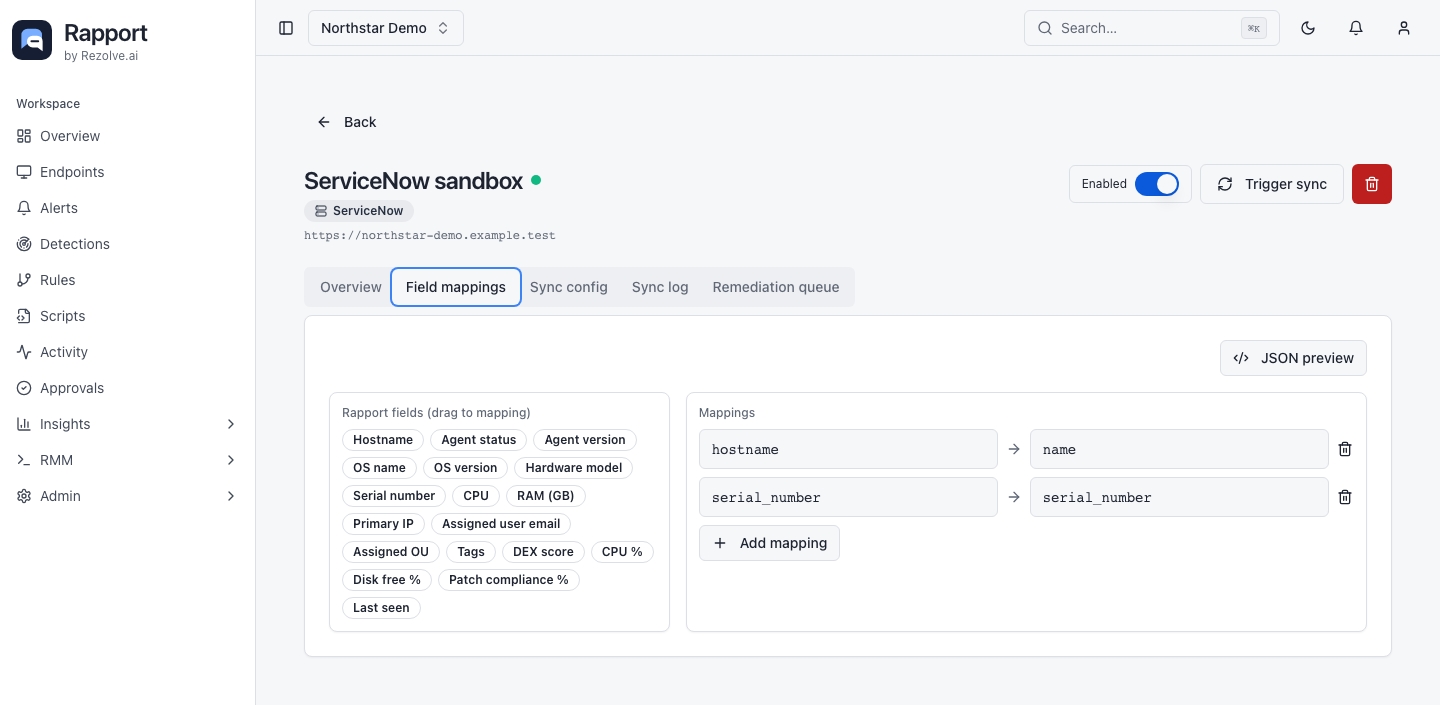Click the Rapport logo icon

32,40
